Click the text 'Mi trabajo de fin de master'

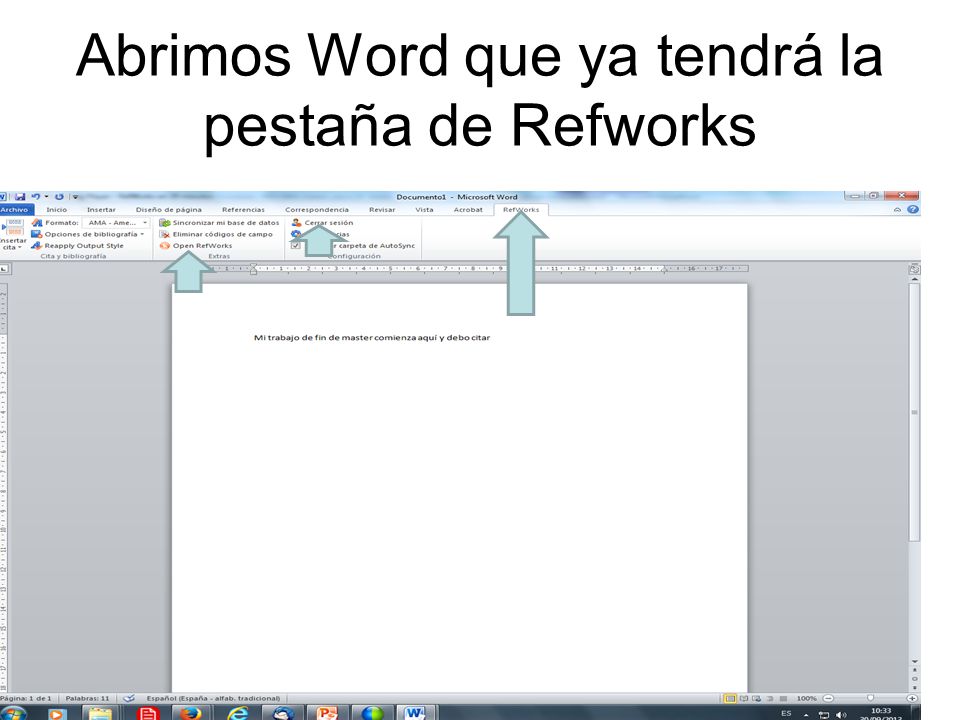tap(313, 337)
